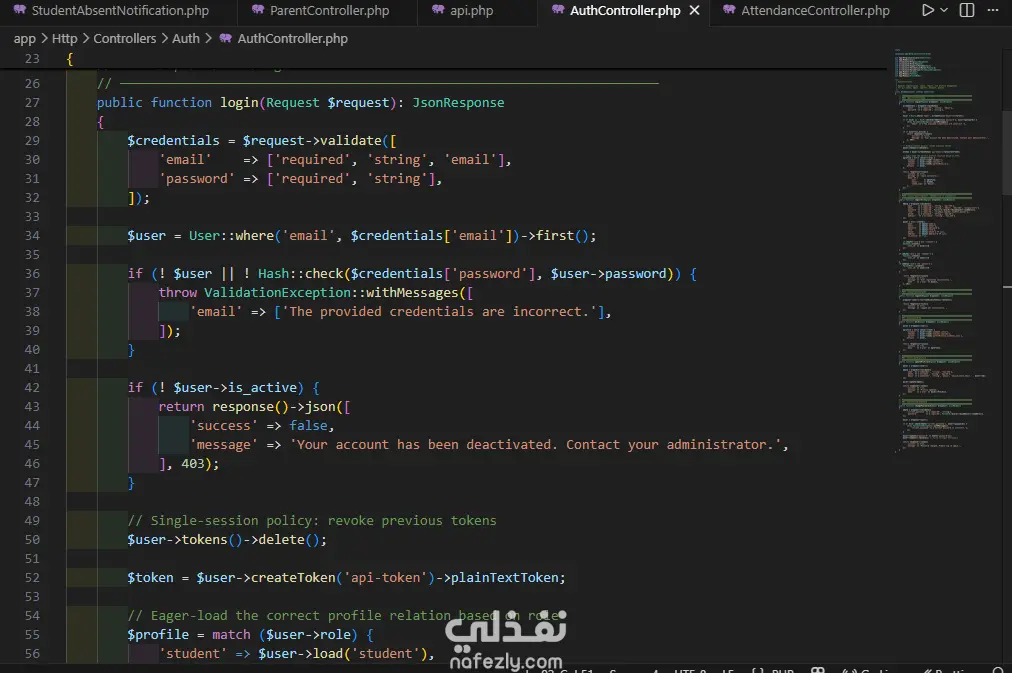The height and width of the screenshot is (673, 1012).
Task: Click 'match' keyword on line 55
Action: 231,635
